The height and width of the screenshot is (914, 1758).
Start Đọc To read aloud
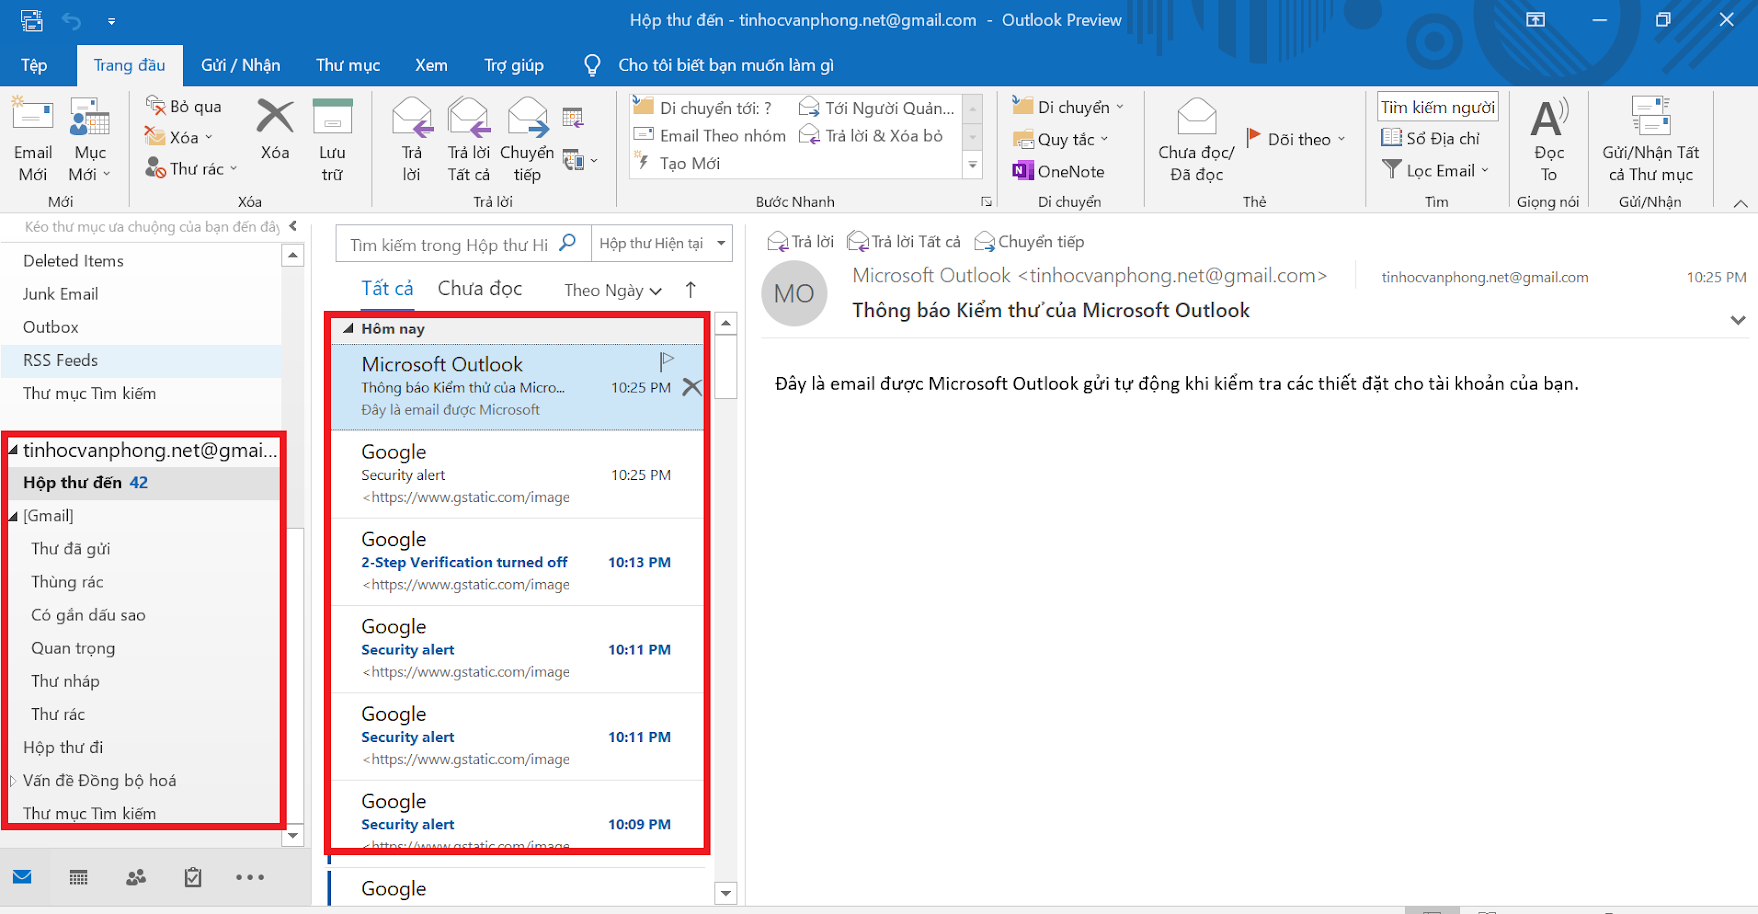click(1549, 140)
